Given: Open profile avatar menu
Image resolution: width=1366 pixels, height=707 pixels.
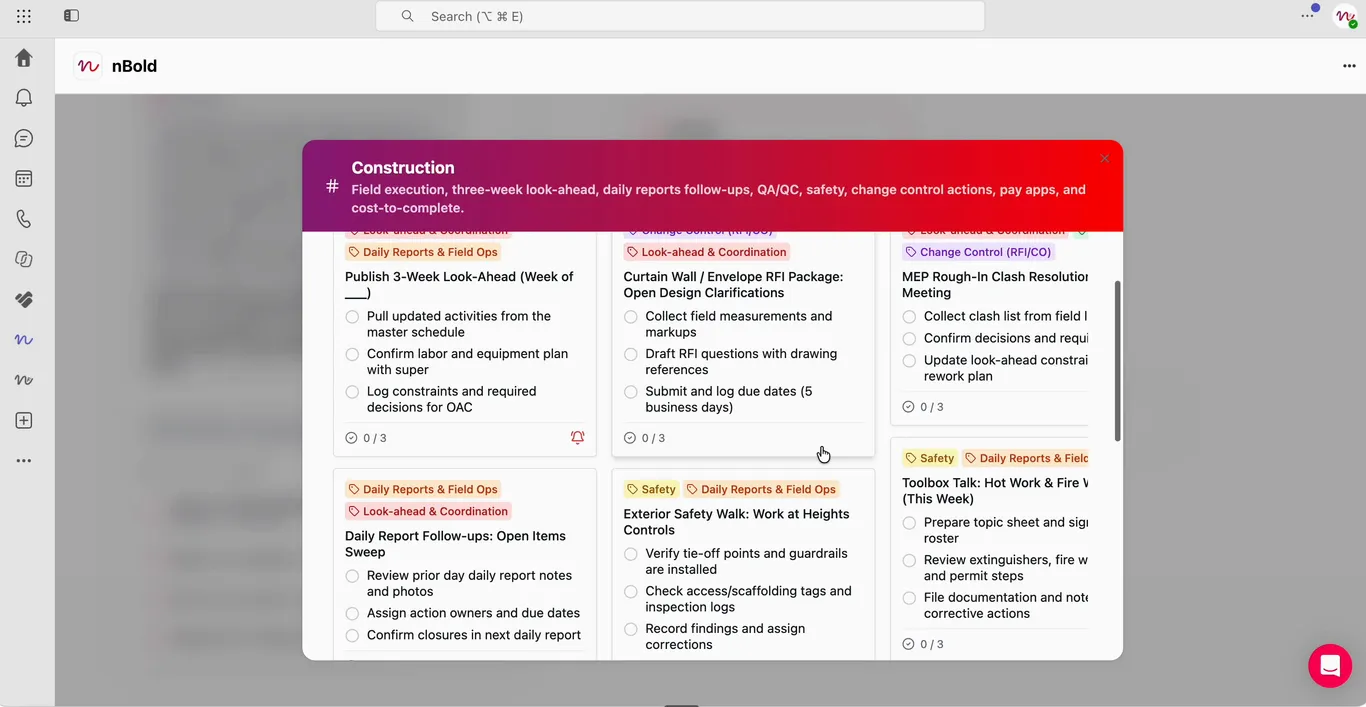Looking at the screenshot, I should (1345, 16).
